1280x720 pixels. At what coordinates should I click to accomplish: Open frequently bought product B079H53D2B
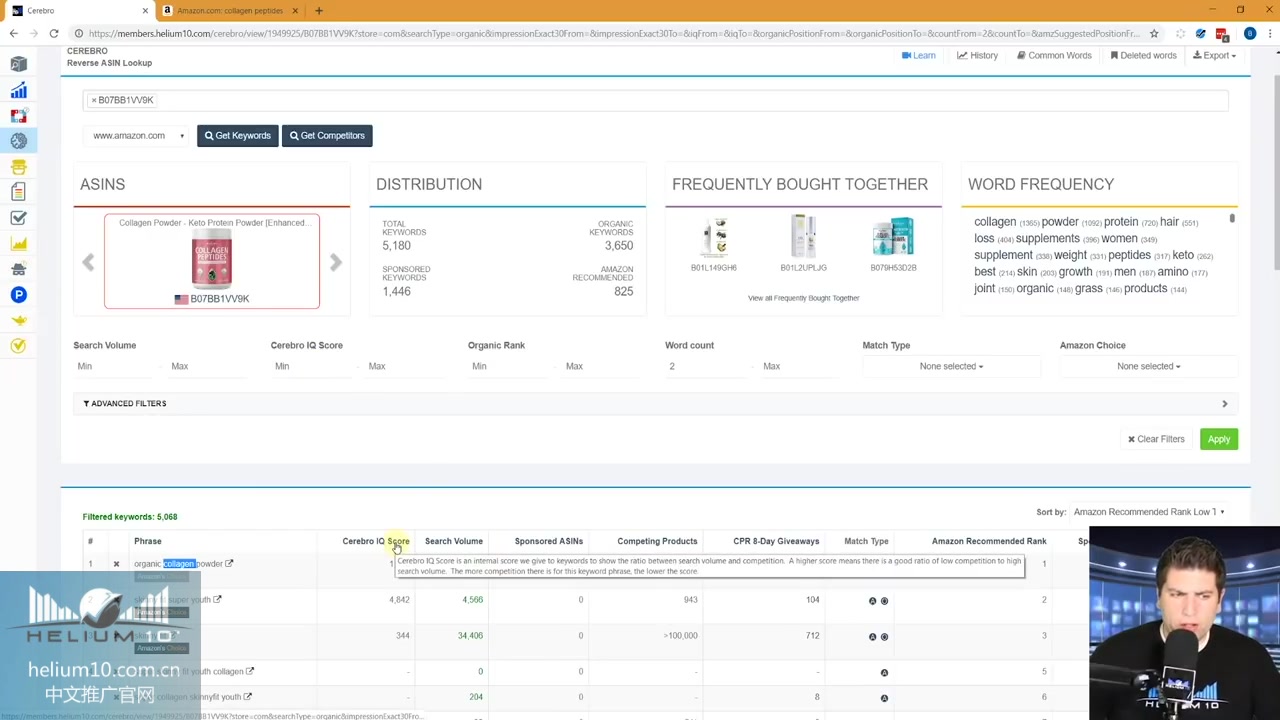pyautogui.click(x=893, y=245)
